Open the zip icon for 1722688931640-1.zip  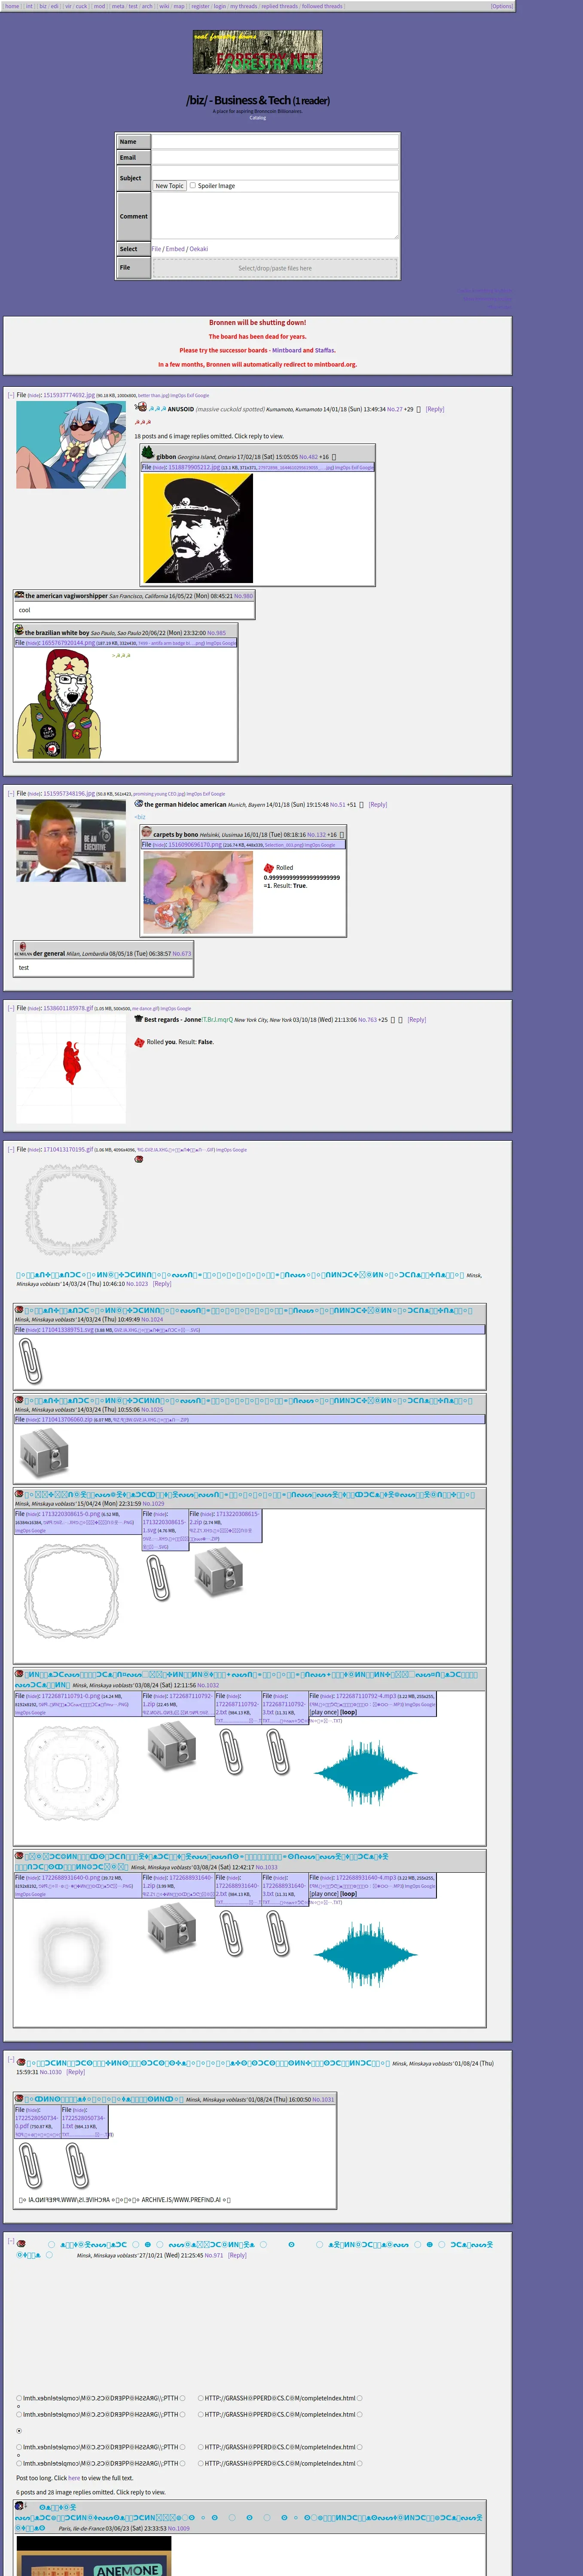tap(172, 1929)
